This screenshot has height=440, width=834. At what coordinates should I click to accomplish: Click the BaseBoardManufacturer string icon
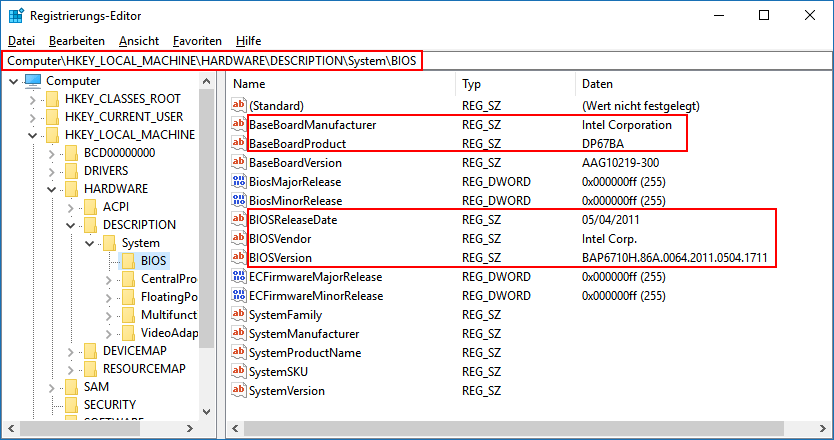(x=238, y=125)
